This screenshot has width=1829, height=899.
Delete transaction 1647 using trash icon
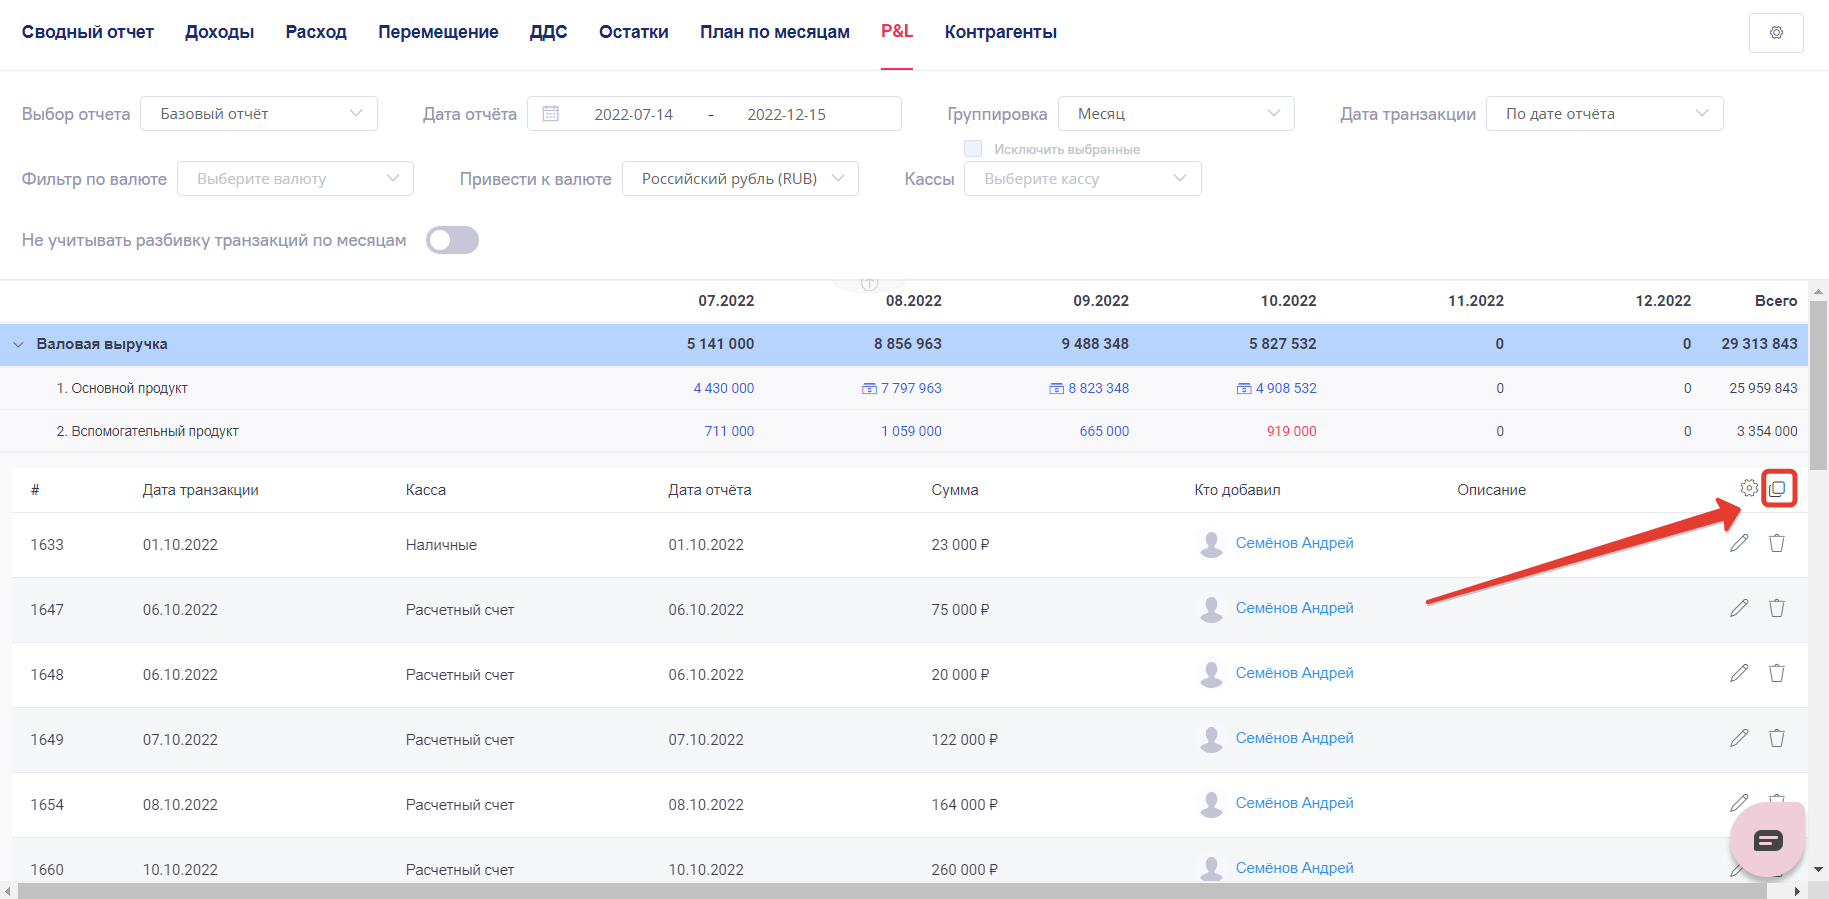click(1776, 608)
